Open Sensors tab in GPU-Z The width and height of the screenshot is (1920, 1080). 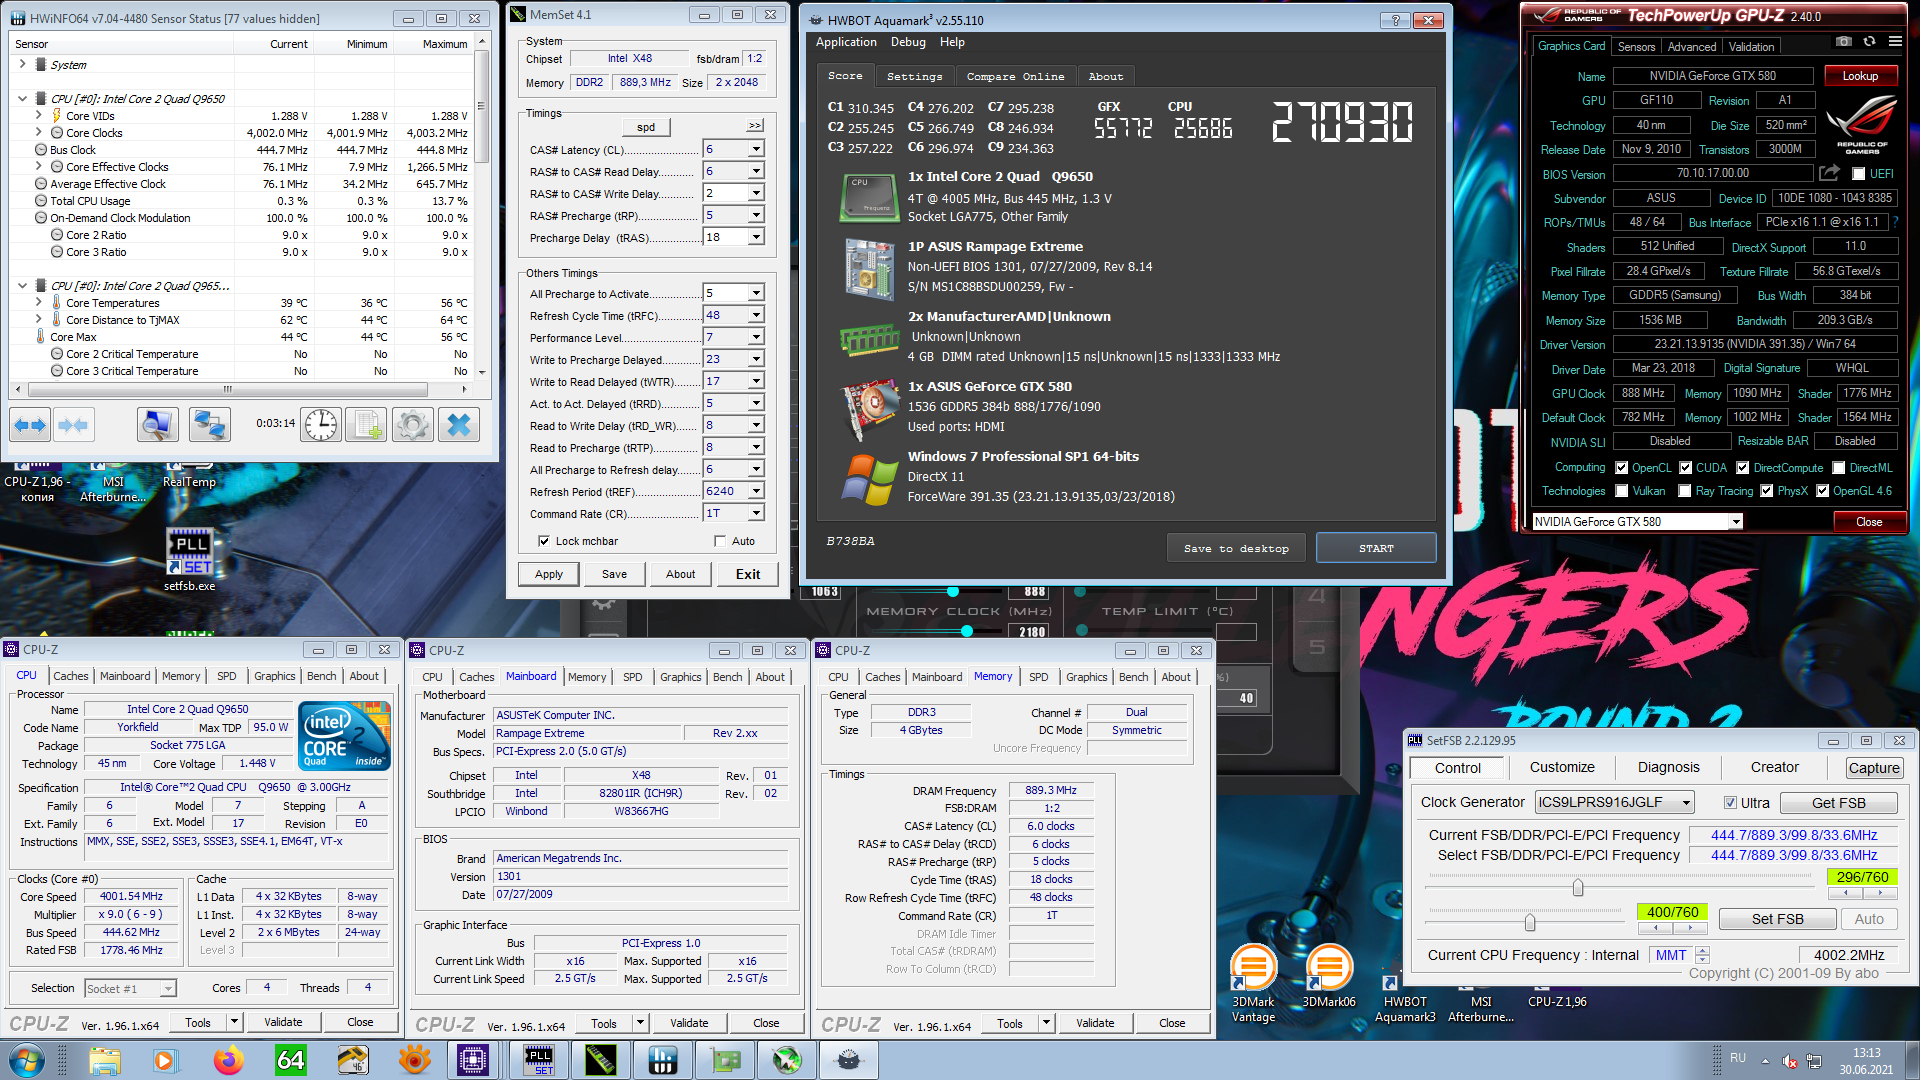(x=1636, y=46)
